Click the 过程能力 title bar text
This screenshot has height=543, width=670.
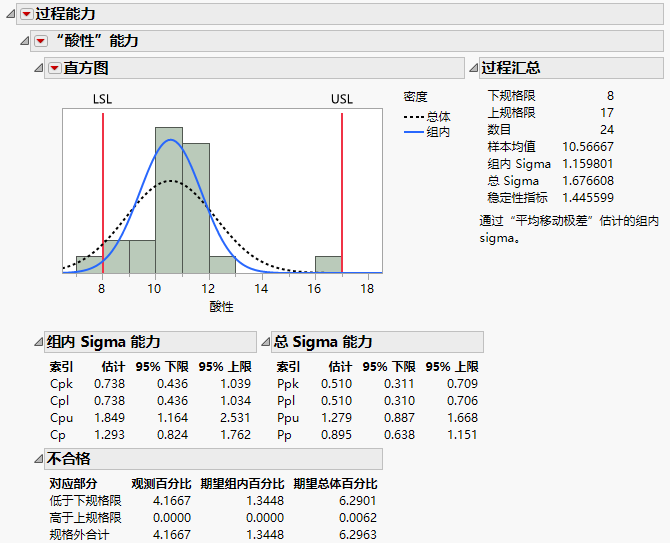(x=65, y=14)
